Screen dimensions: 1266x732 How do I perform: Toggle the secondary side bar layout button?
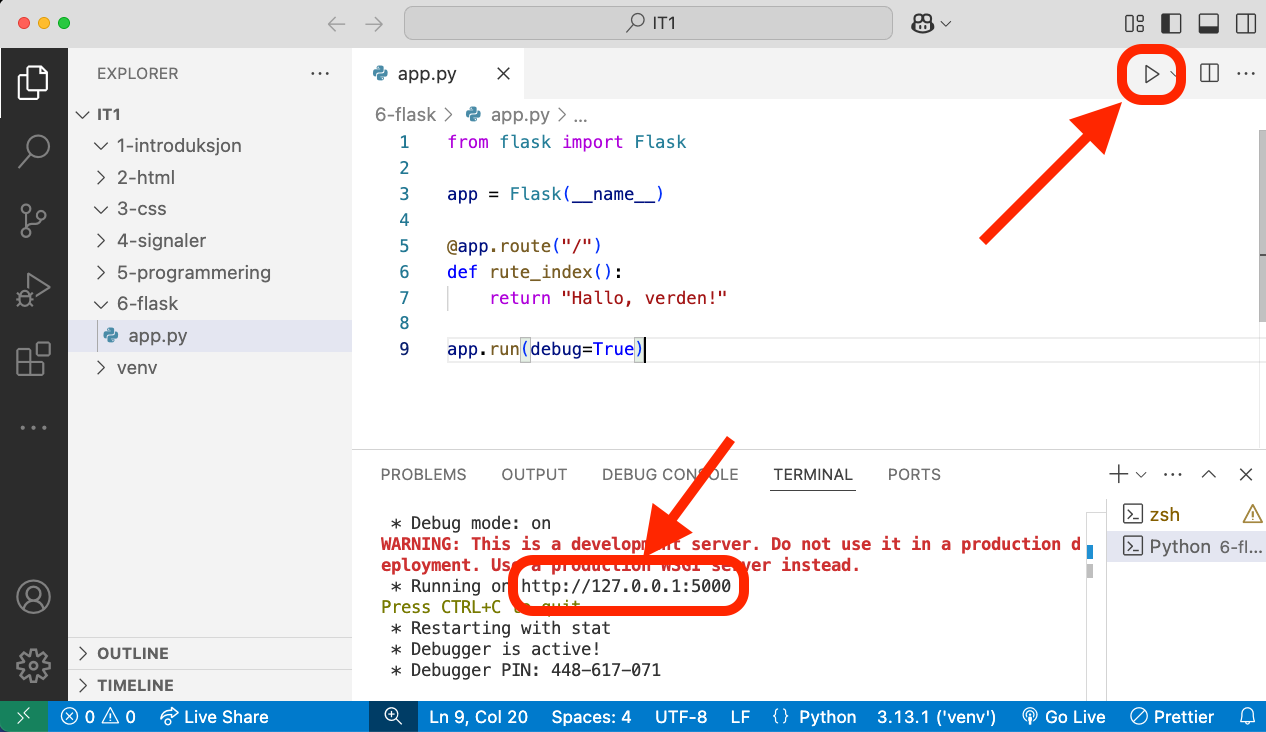click(x=1245, y=23)
